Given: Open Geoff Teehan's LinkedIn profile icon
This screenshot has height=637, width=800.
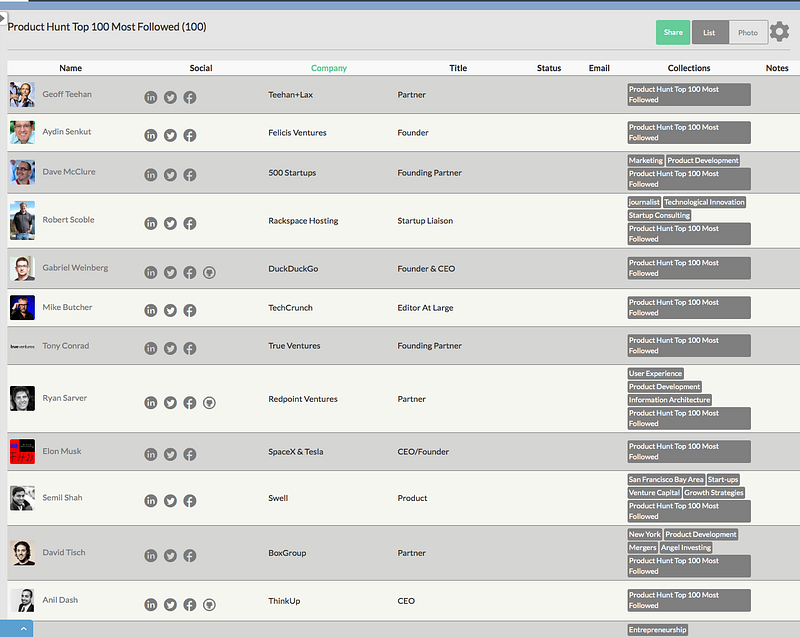Looking at the screenshot, I should click(x=151, y=97).
